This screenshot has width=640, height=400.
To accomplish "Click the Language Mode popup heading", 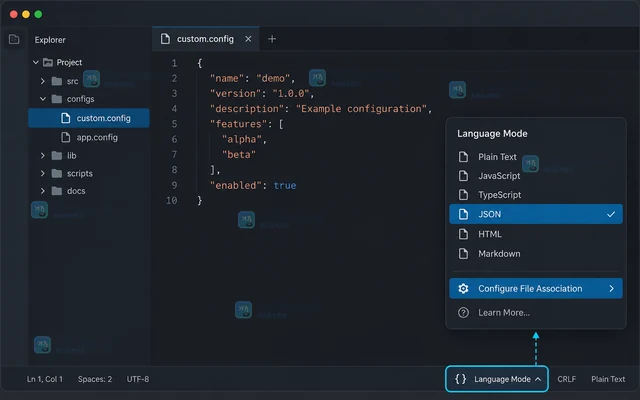I will coord(492,133).
